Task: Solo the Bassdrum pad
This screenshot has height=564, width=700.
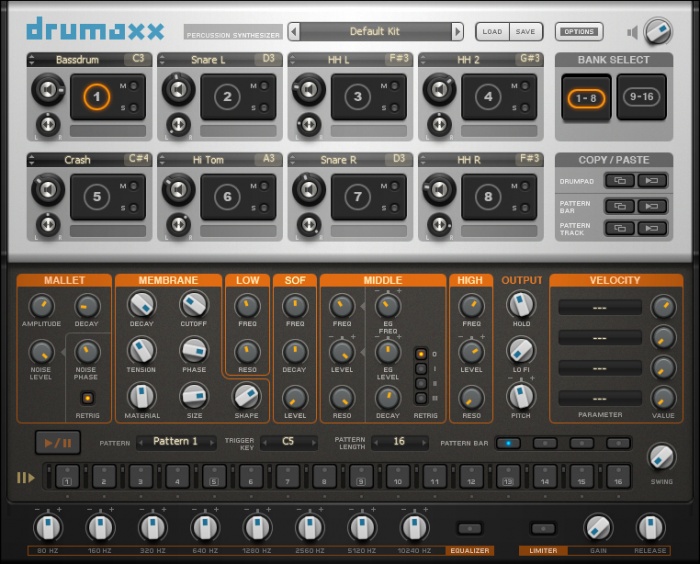Action: tap(133, 108)
